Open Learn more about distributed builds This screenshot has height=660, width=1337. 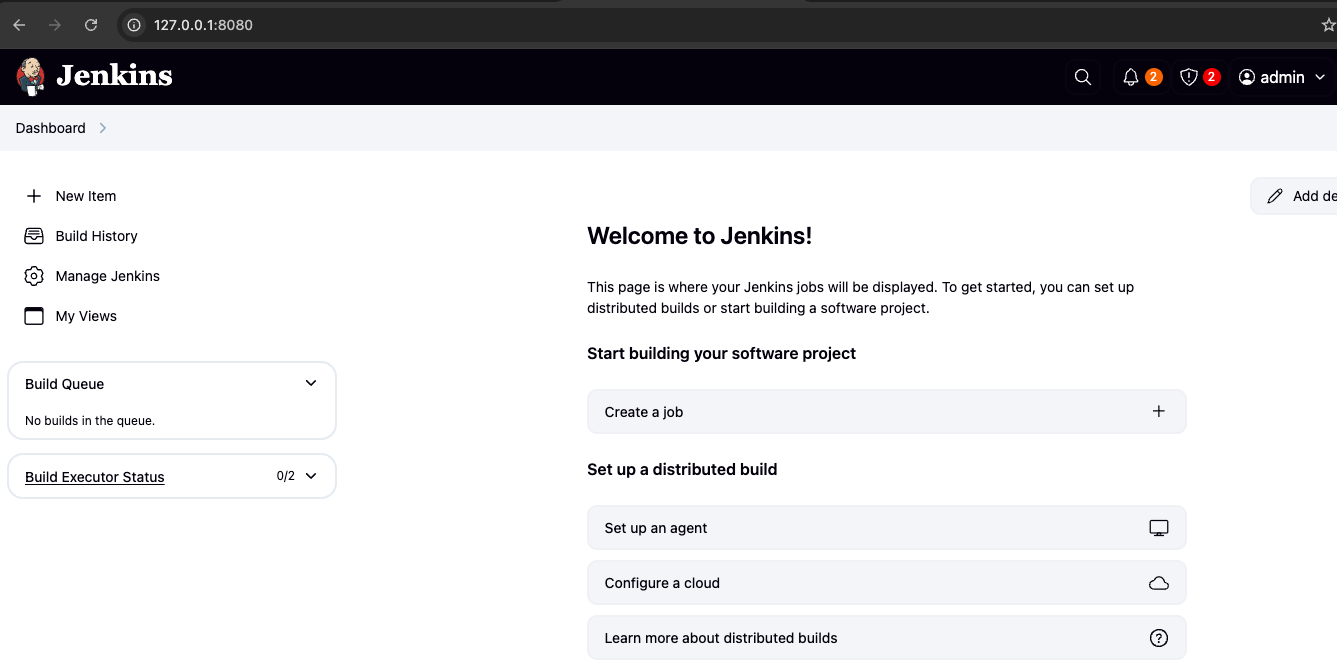pyautogui.click(x=887, y=638)
